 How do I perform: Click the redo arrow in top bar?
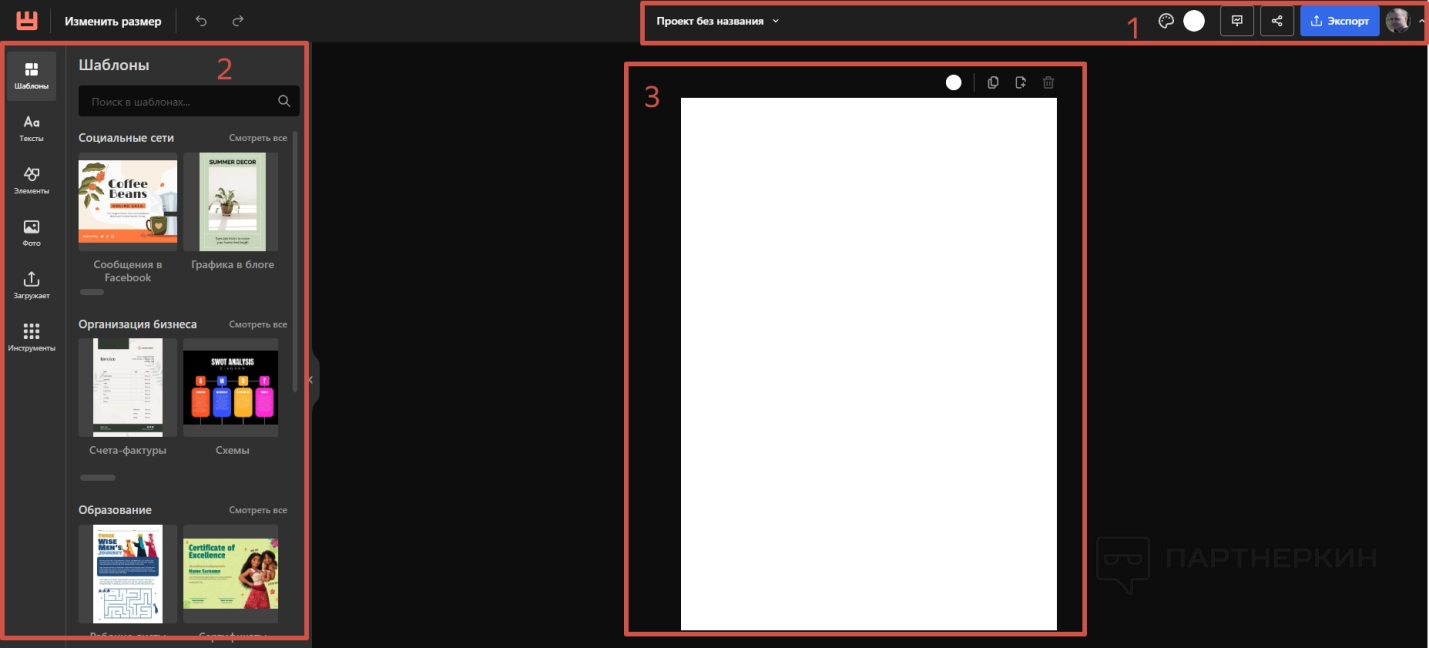(238, 21)
